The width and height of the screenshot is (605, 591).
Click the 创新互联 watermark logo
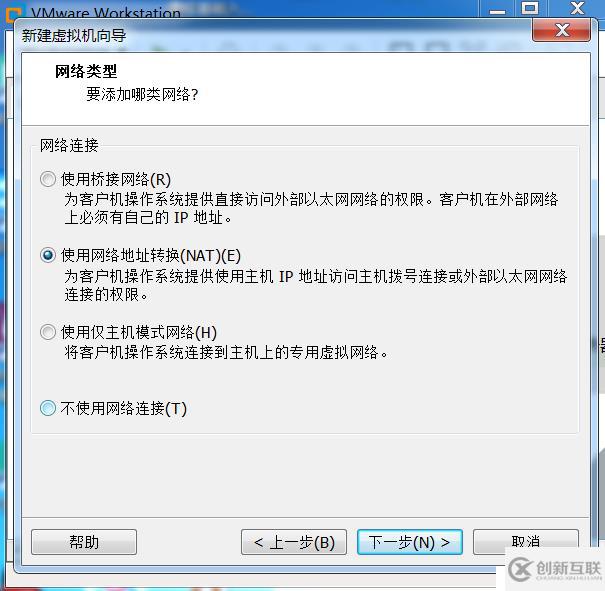pyautogui.click(x=554, y=569)
